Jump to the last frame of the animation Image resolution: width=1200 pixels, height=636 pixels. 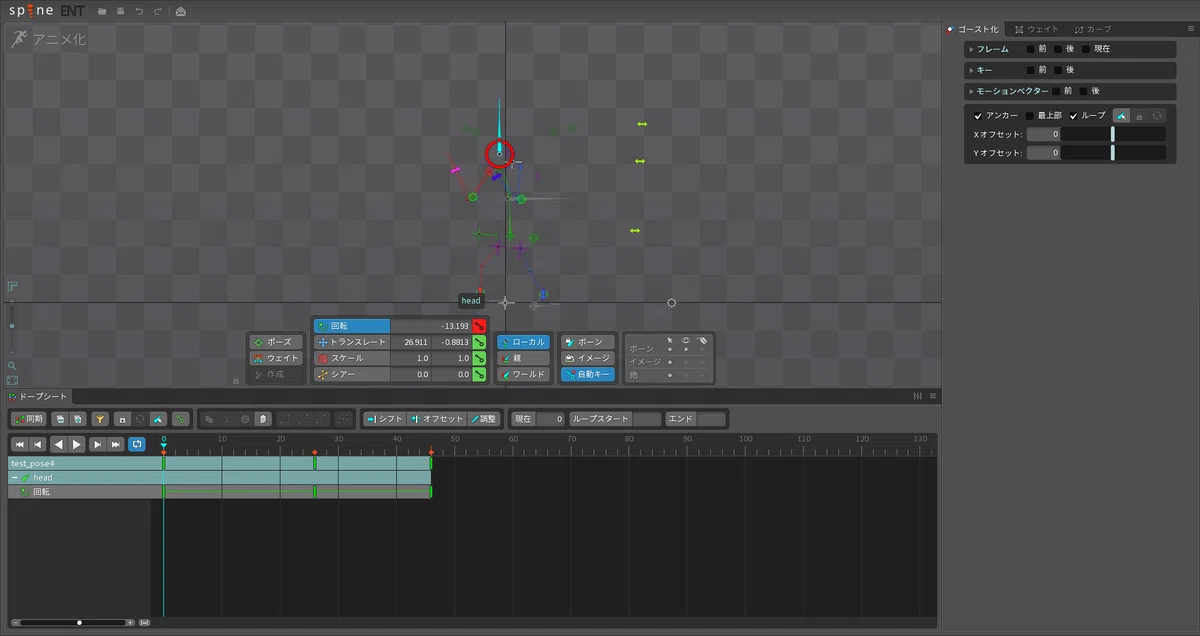tap(116, 444)
